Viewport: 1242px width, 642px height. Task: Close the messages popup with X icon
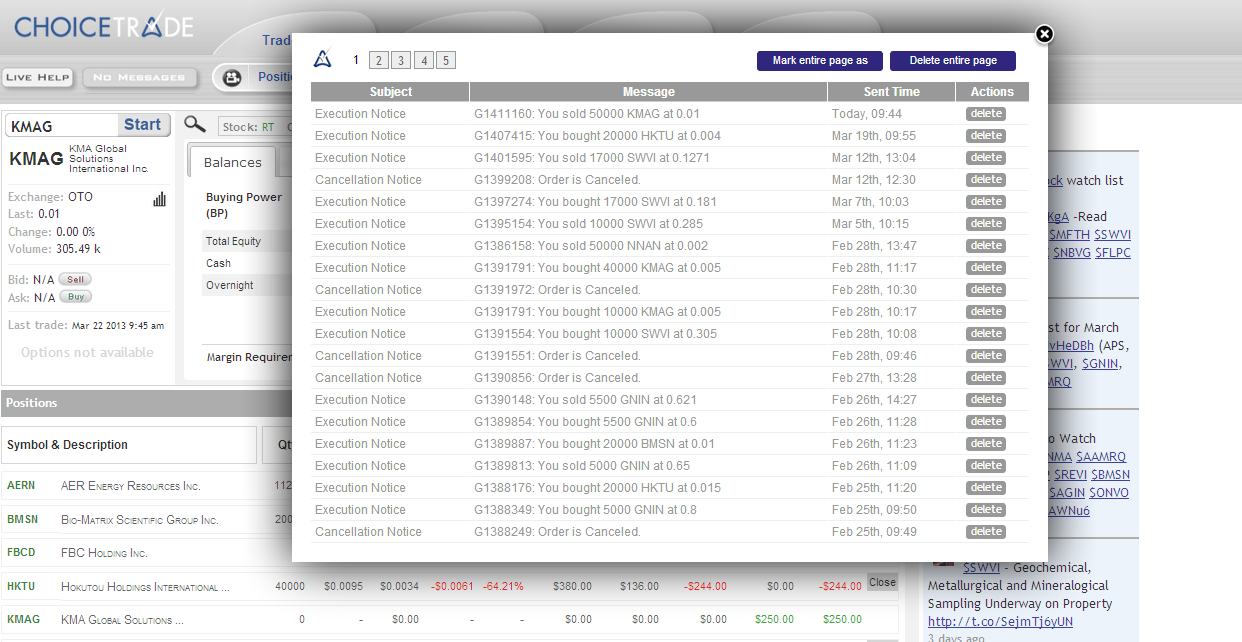[x=1044, y=34]
